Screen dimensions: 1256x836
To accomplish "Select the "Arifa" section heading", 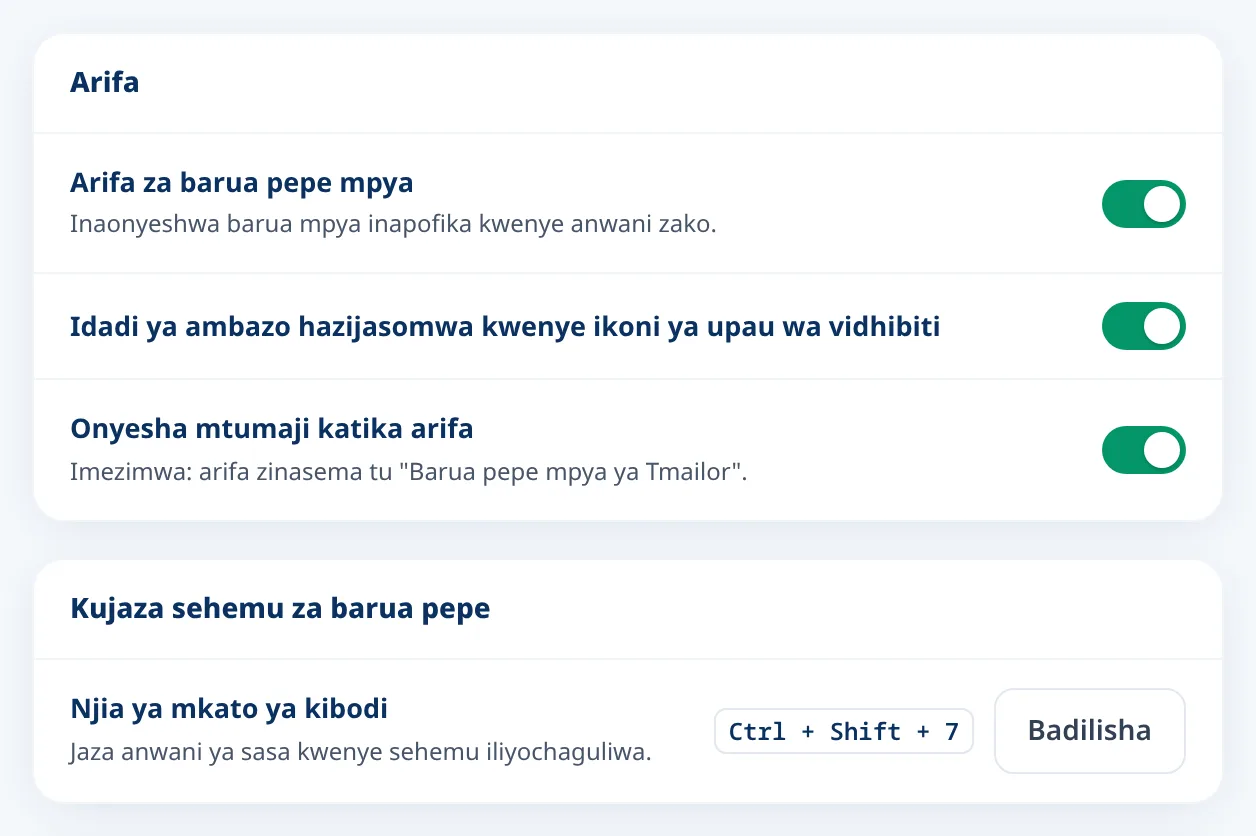I will [105, 82].
